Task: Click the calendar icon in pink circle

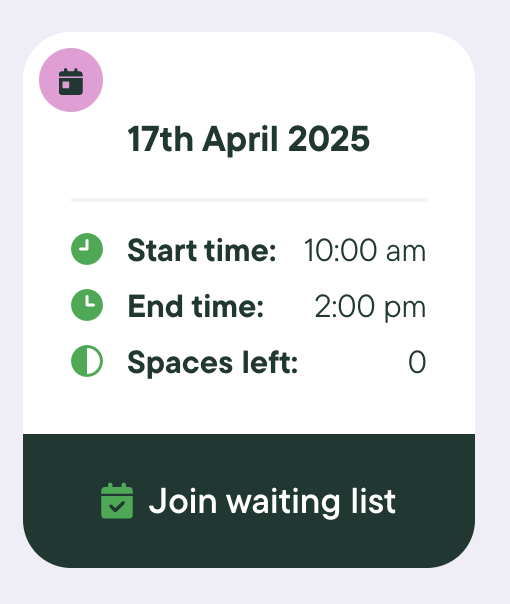Action: (x=71, y=80)
